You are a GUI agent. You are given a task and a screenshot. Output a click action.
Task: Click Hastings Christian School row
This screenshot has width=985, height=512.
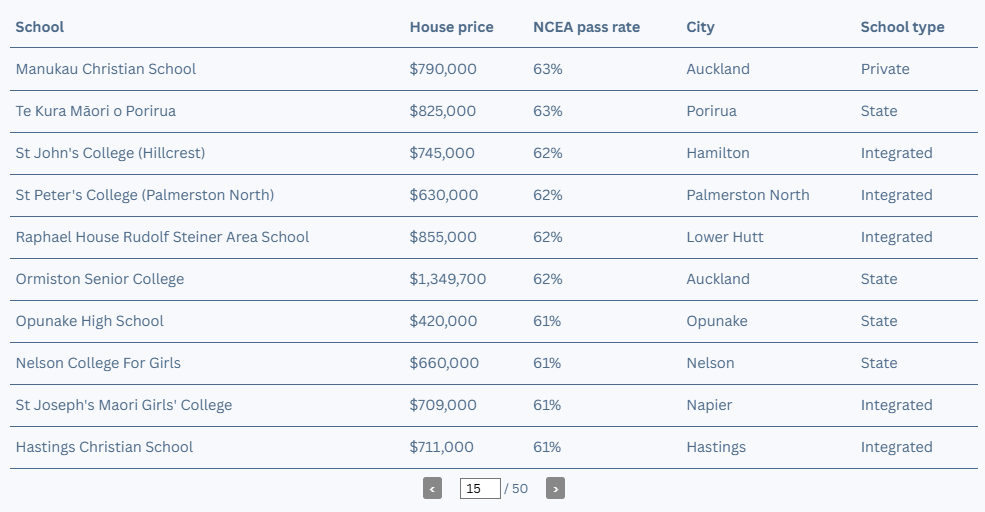click(x=494, y=448)
